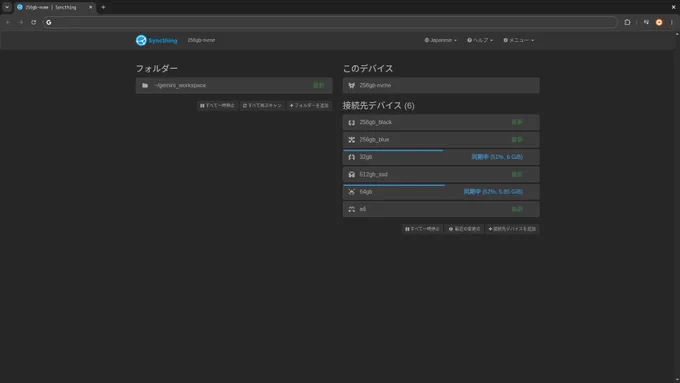Click the Syncthing brand link
The width and height of the screenshot is (680, 383).
click(x=157, y=40)
